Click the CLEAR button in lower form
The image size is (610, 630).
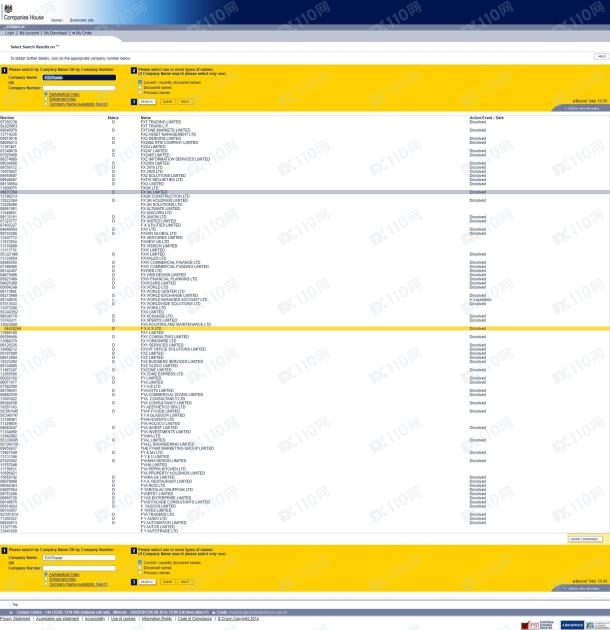[168, 582]
